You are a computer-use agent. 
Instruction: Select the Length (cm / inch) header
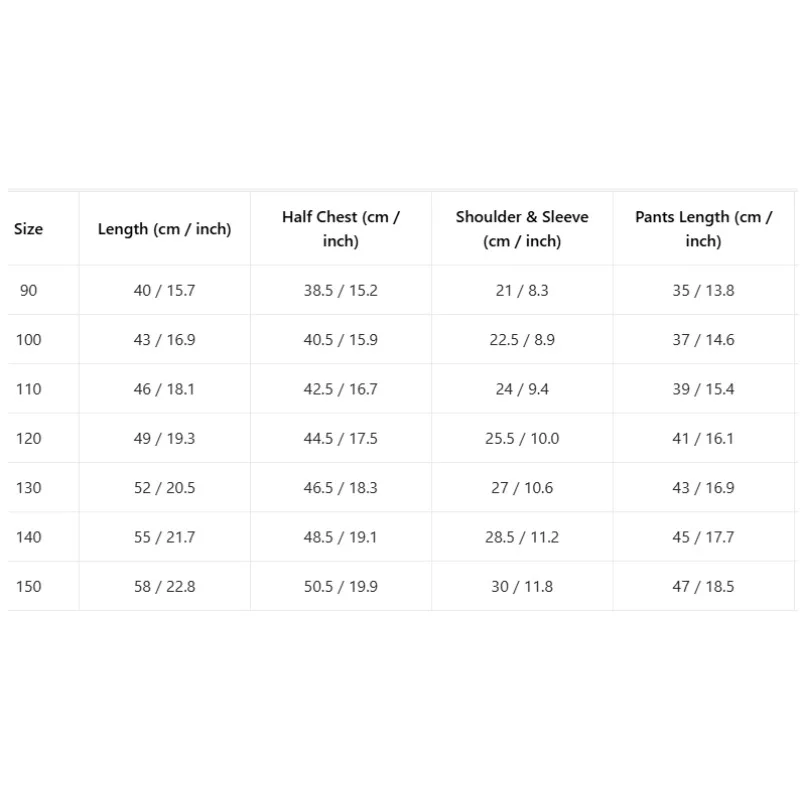pyautogui.click(x=164, y=229)
